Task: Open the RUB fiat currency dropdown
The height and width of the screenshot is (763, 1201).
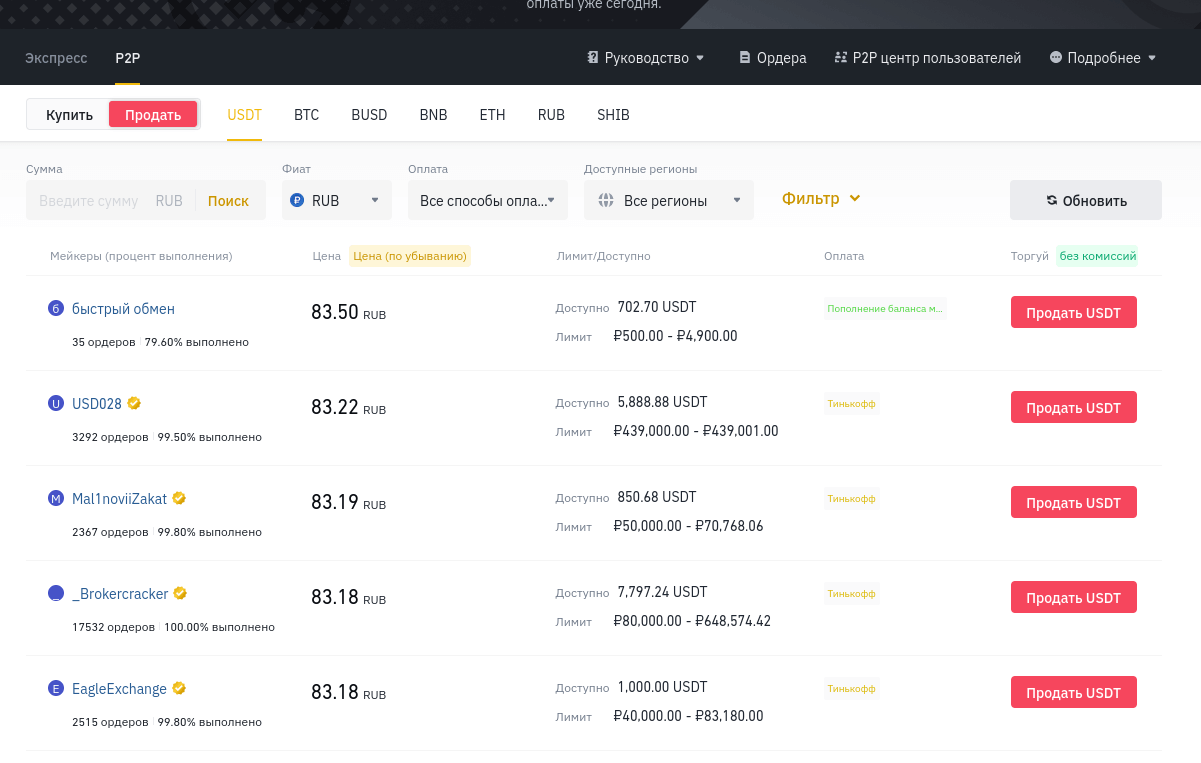Action: (336, 200)
